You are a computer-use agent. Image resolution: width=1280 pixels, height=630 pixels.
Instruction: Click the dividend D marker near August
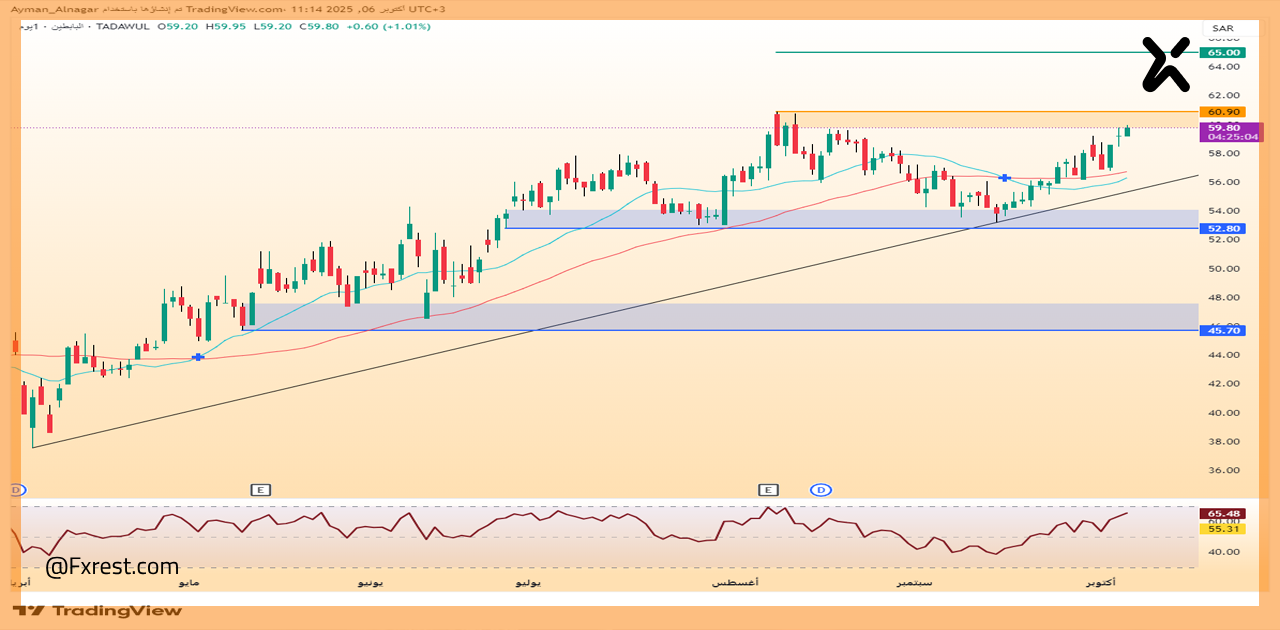click(821, 490)
